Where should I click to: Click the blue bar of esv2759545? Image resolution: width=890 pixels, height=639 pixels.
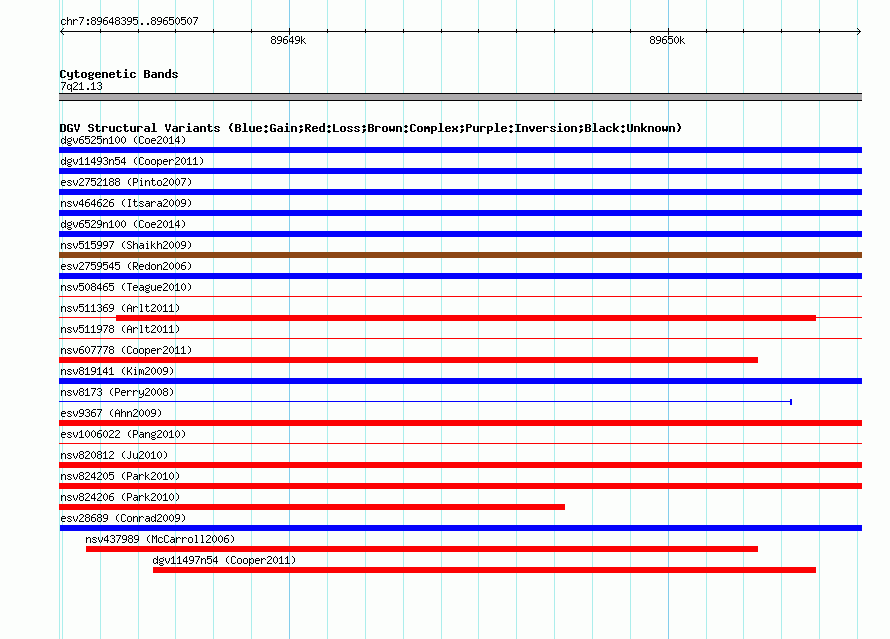tap(460, 276)
